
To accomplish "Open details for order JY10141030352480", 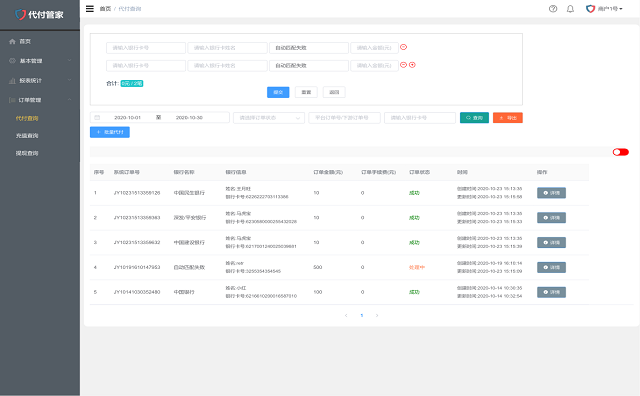I will tap(551, 292).
